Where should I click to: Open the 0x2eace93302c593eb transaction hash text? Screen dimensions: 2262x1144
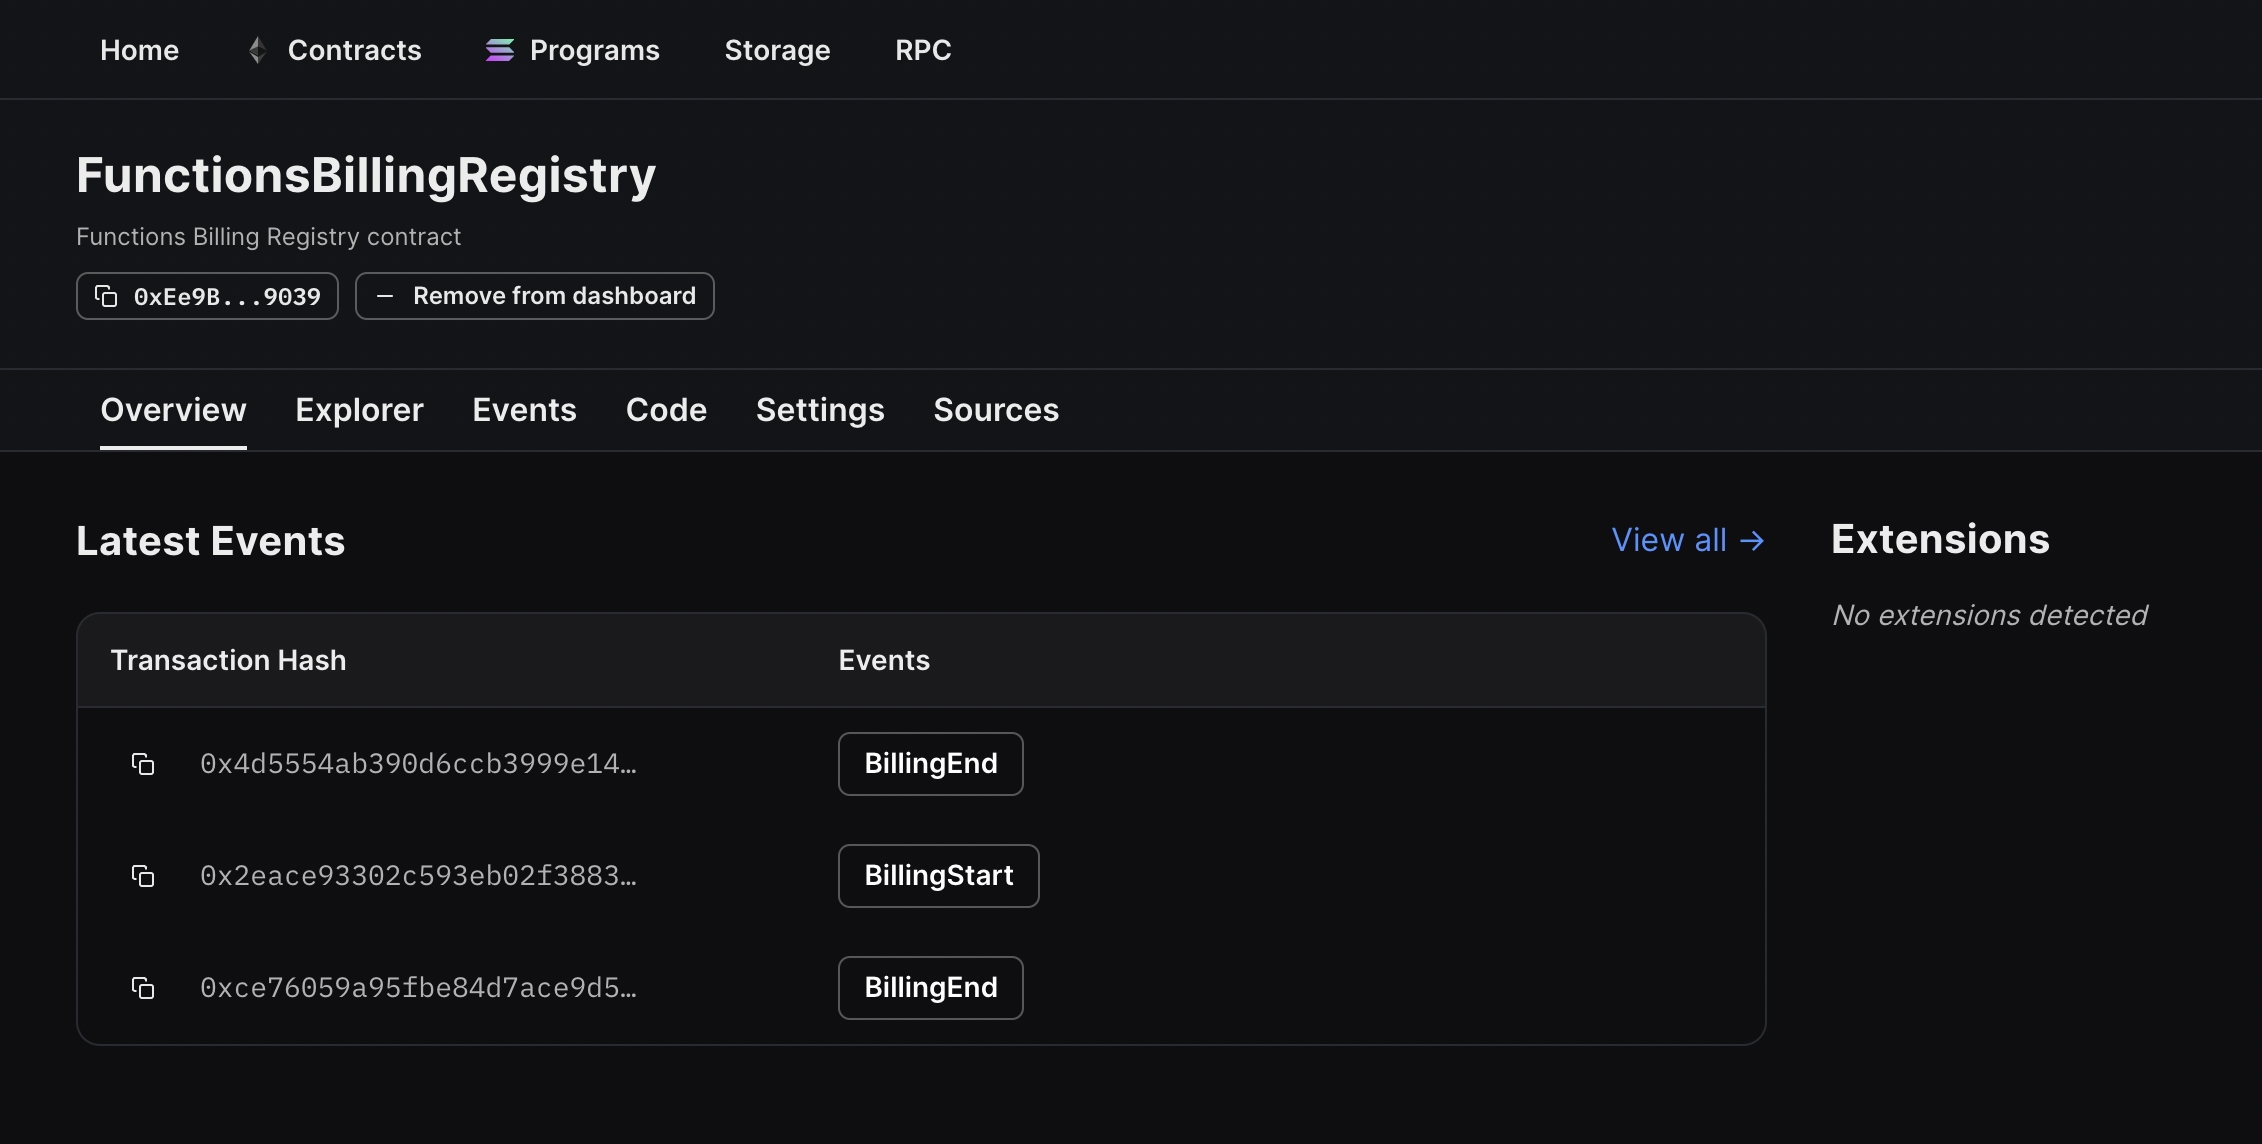point(418,876)
